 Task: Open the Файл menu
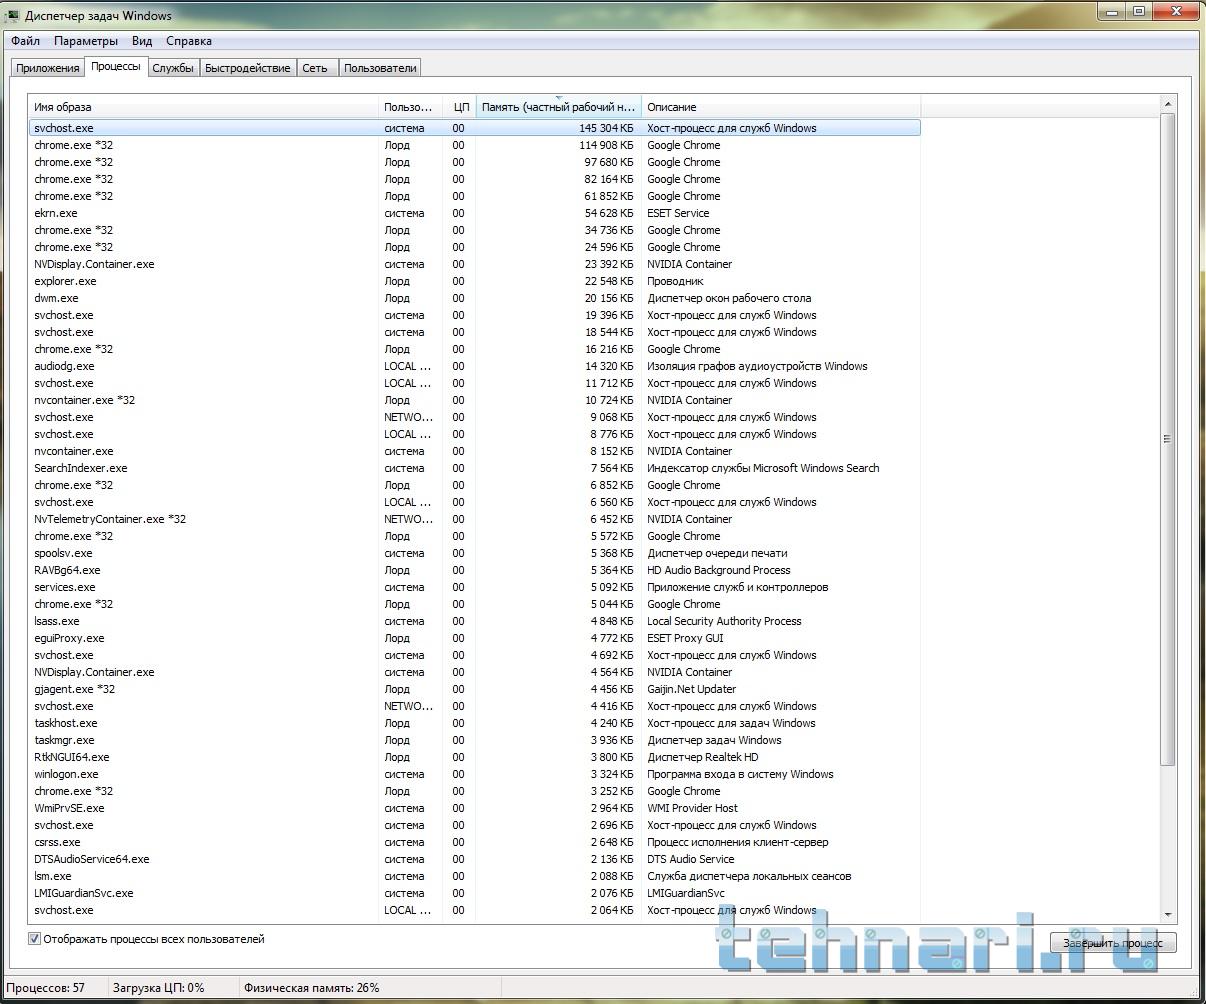tap(26, 41)
